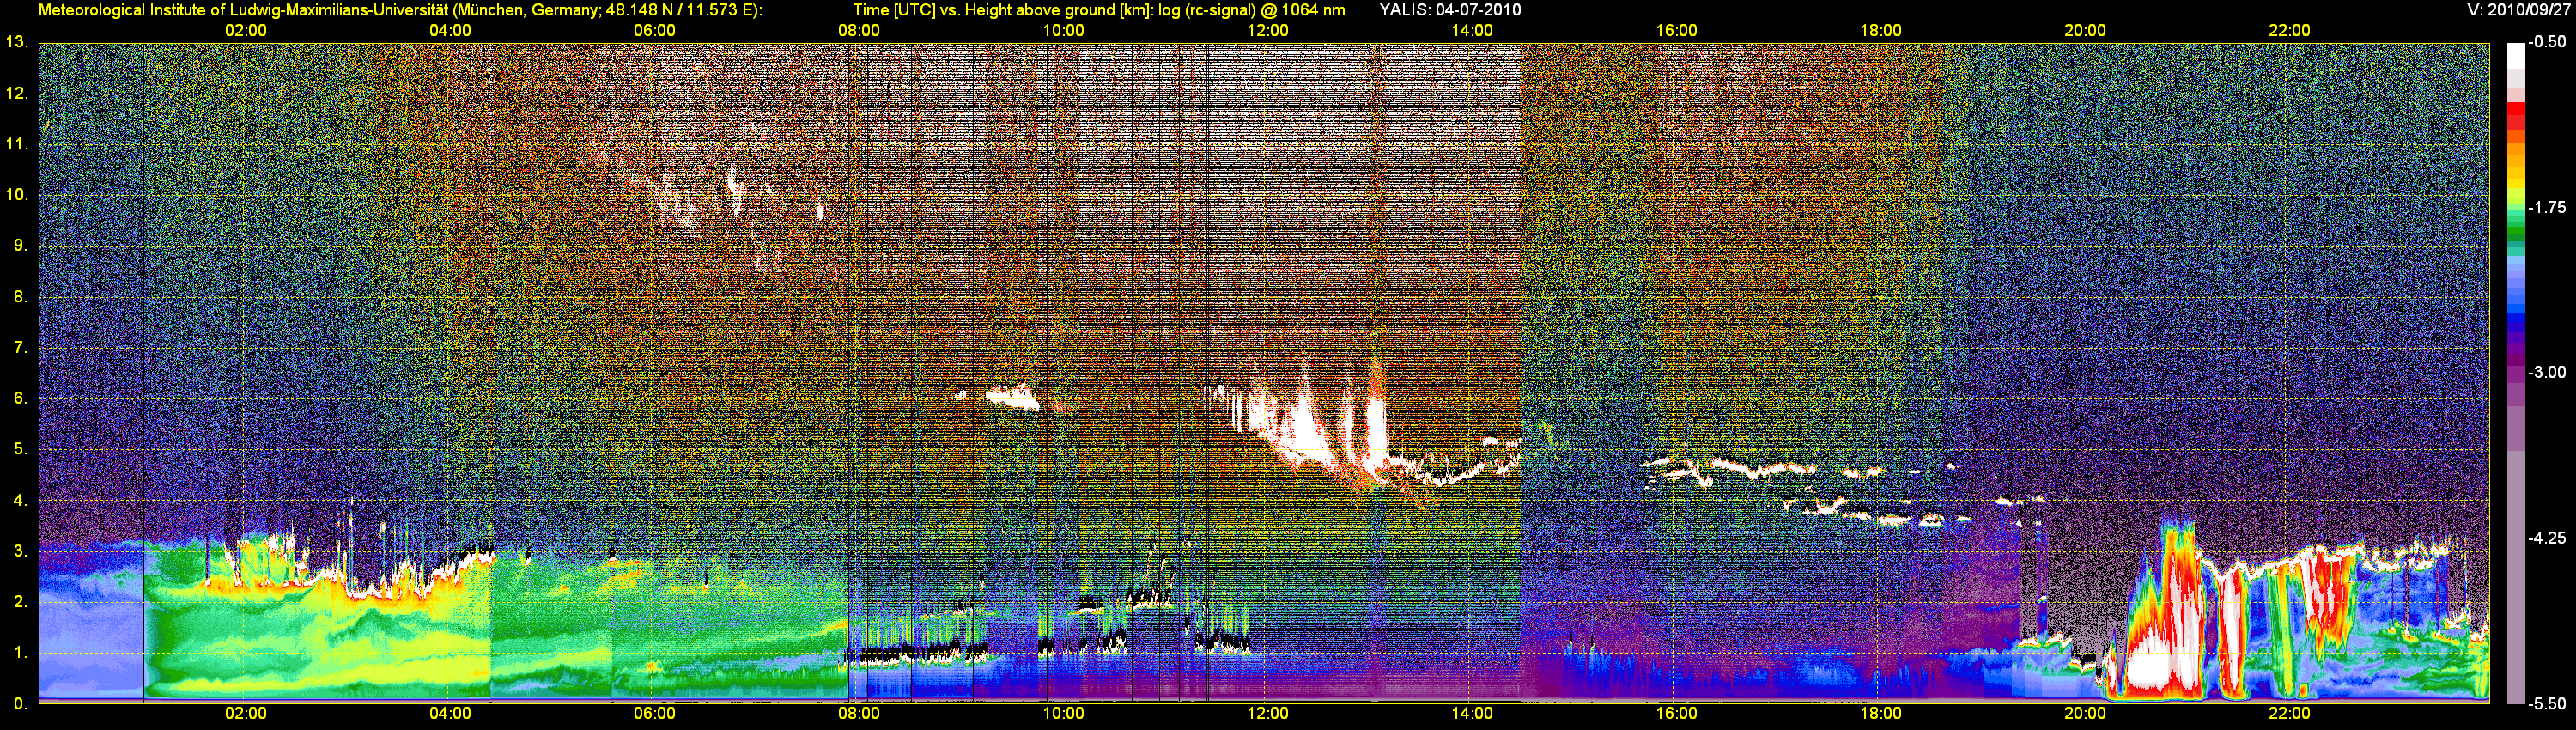Select the 12:00 label on the top time axis
The width and height of the screenshot is (2576, 730).
pyautogui.click(x=1268, y=31)
